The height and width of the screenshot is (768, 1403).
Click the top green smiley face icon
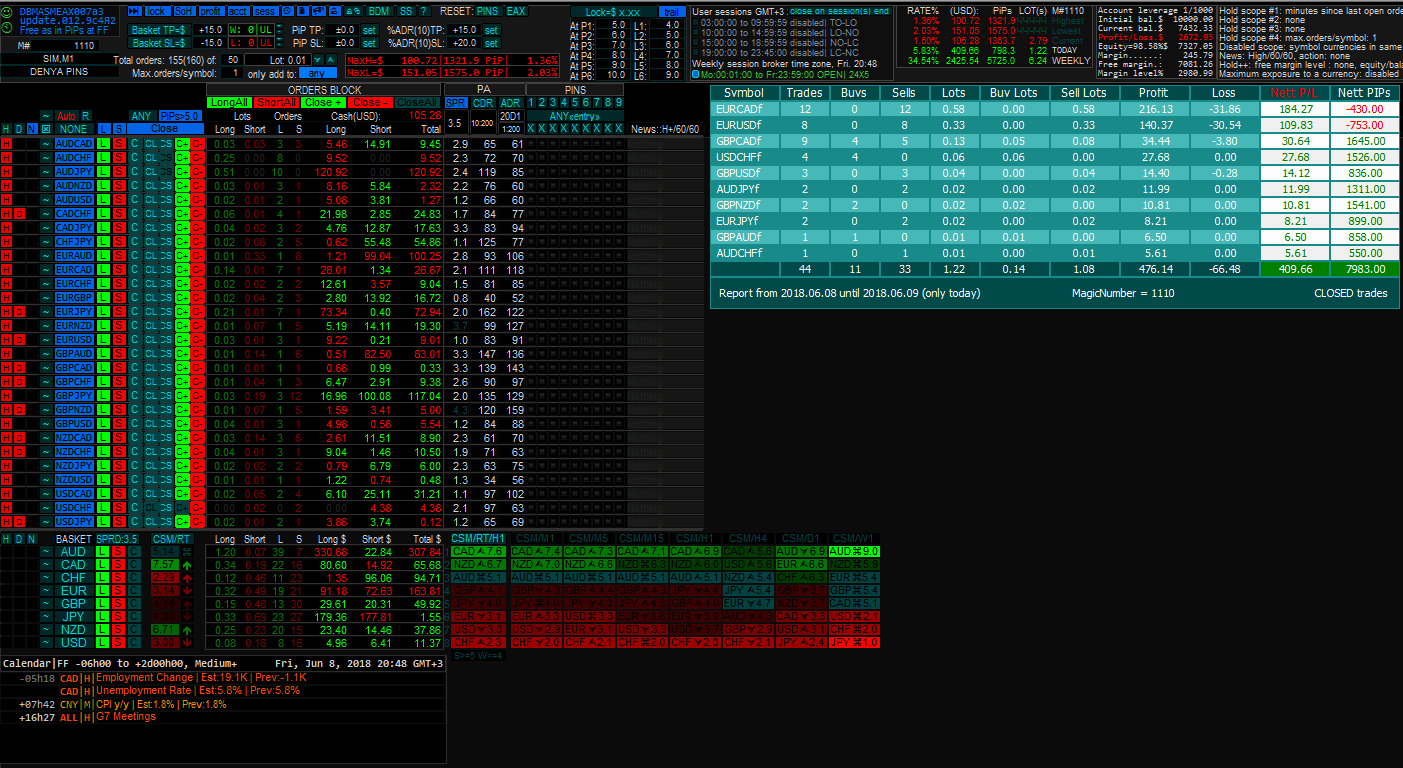(x=6, y=12)
